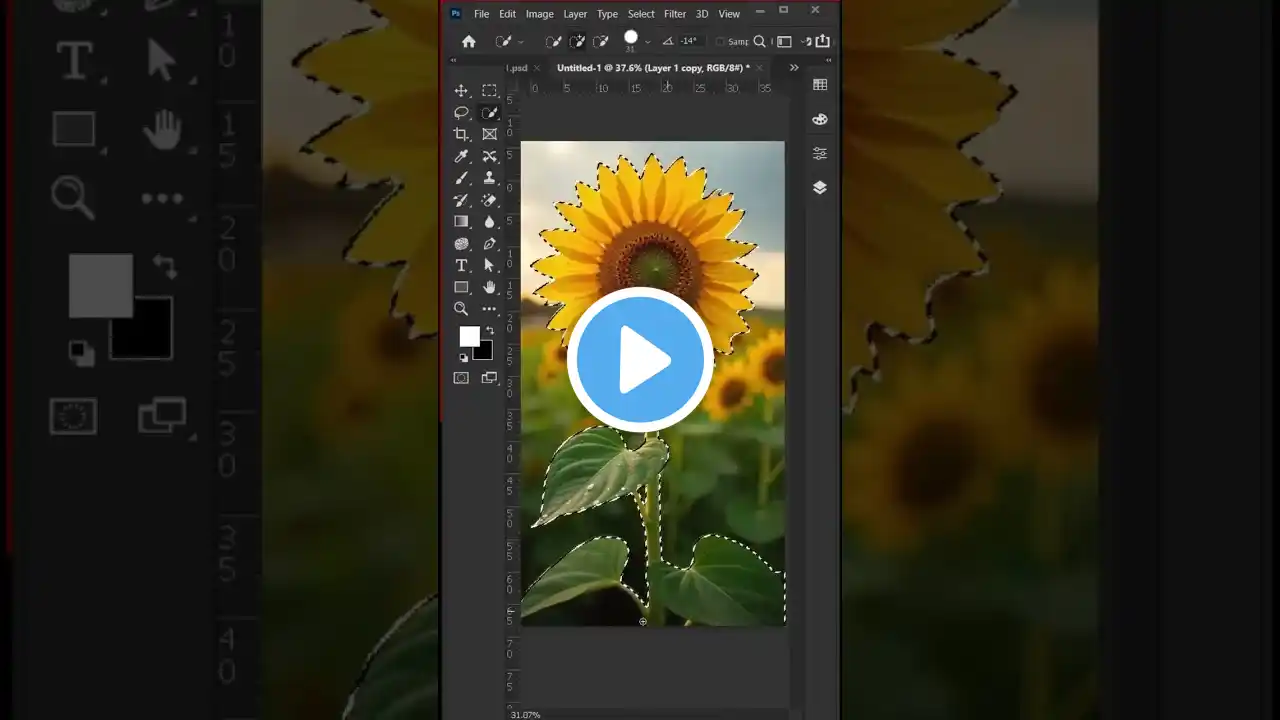Select the Clone Stamp tool
Viewport: 1280px width, 720px height.
(x=489, y=177)
